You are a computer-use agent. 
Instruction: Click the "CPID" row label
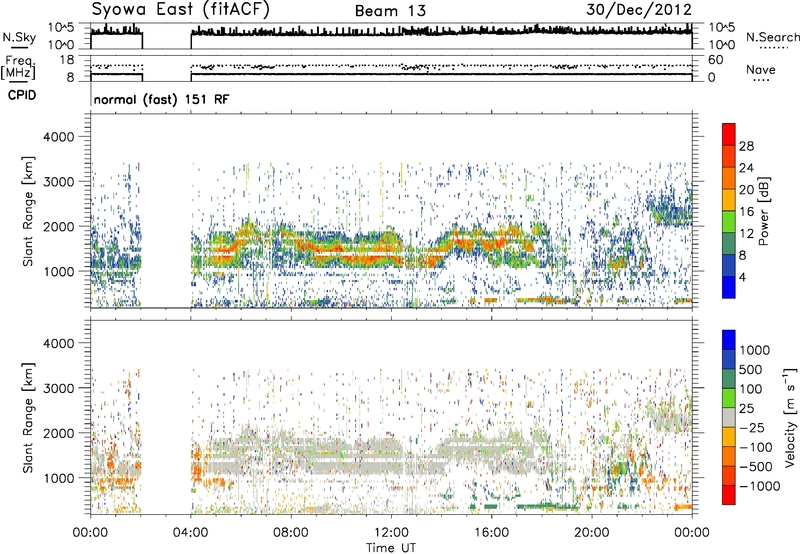click(x=22, y=95)
